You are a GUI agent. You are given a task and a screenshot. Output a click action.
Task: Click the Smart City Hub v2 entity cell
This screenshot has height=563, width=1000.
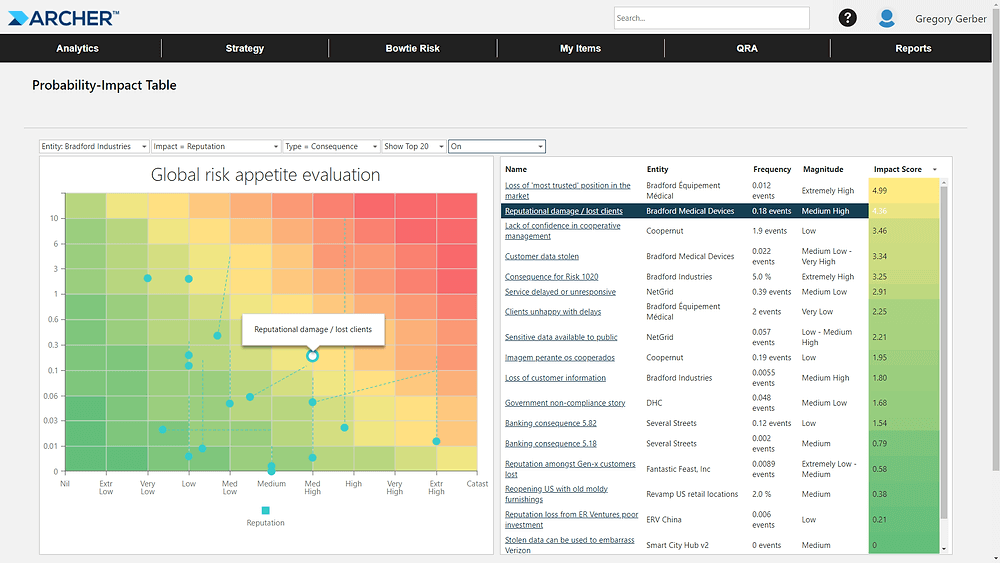677,545
